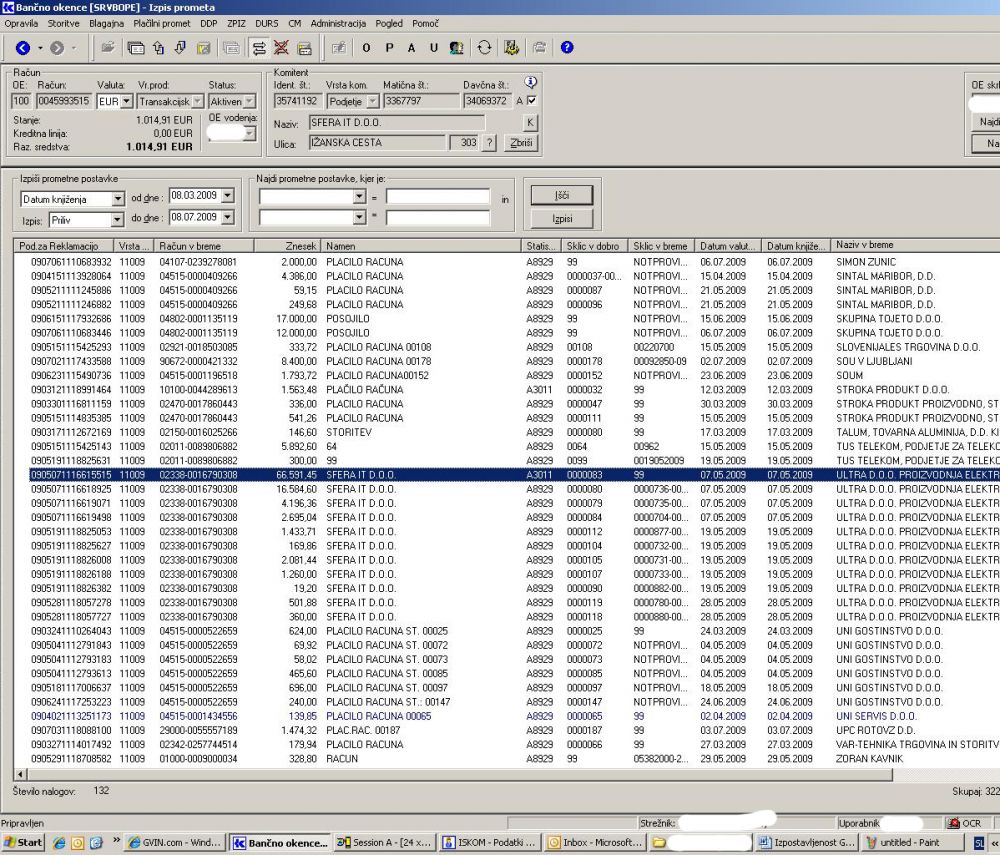Open the 'od dne' date picker dropdown
The width and height of the screenshot is (1000, 855).
226,196
